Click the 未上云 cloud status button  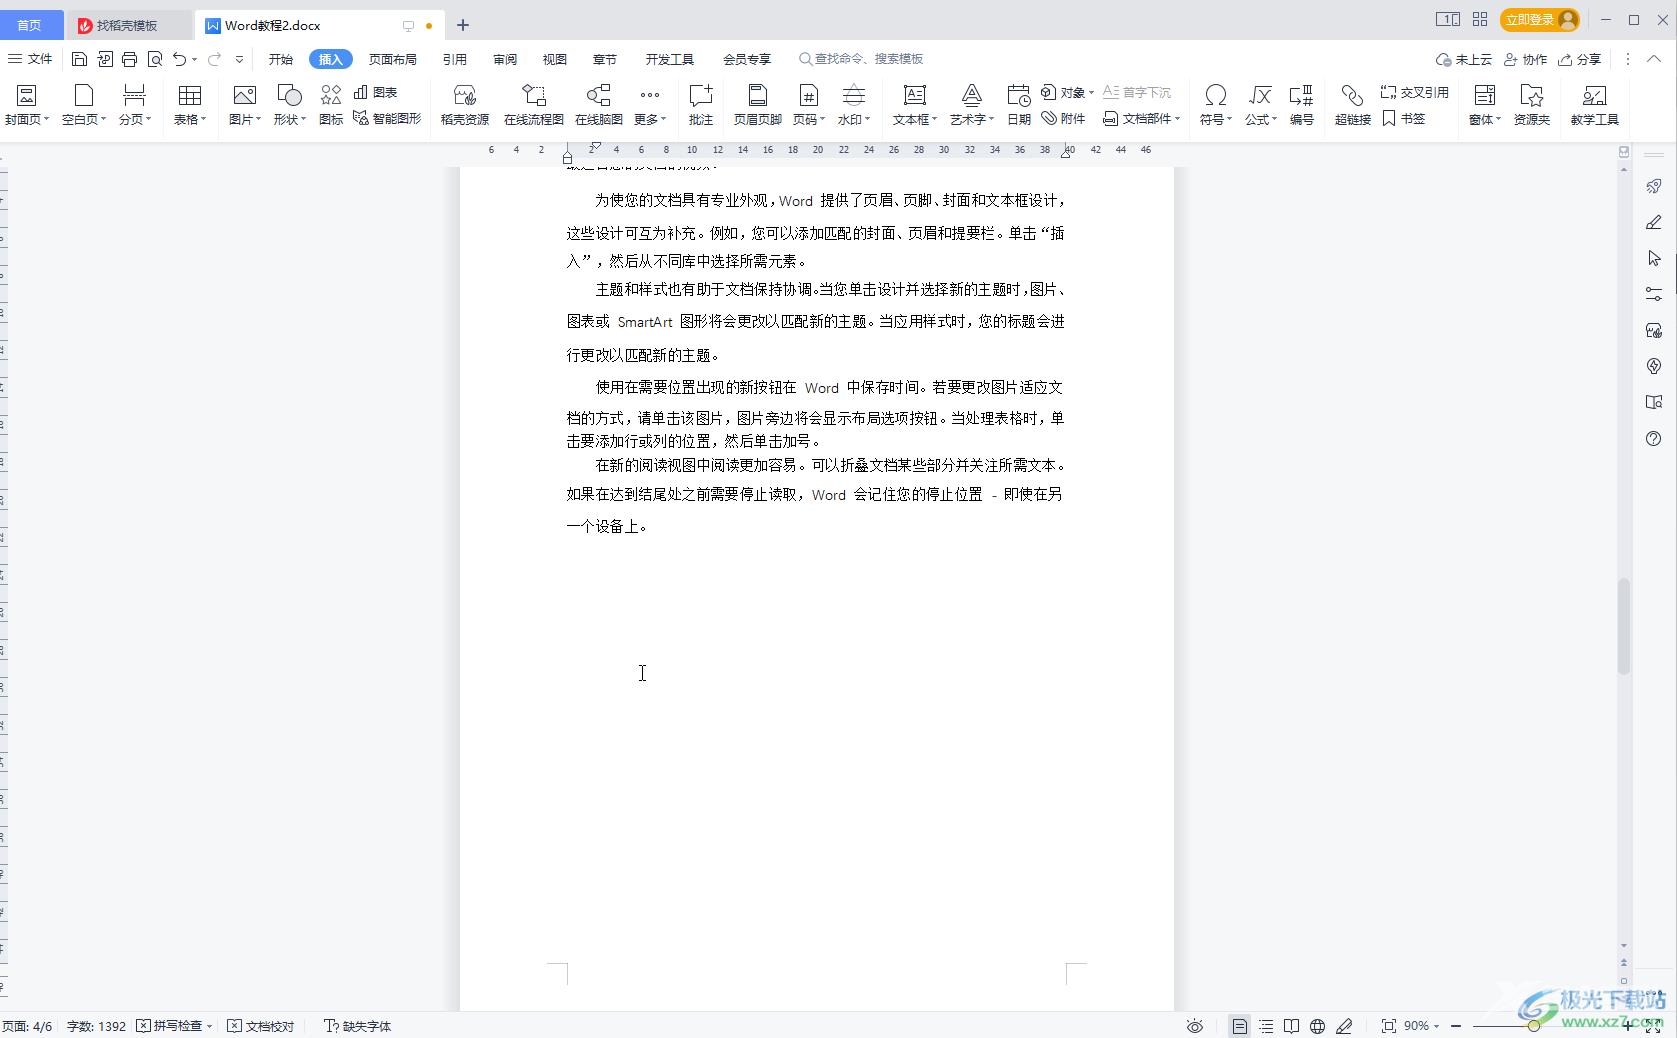(x=1464, y=59)
